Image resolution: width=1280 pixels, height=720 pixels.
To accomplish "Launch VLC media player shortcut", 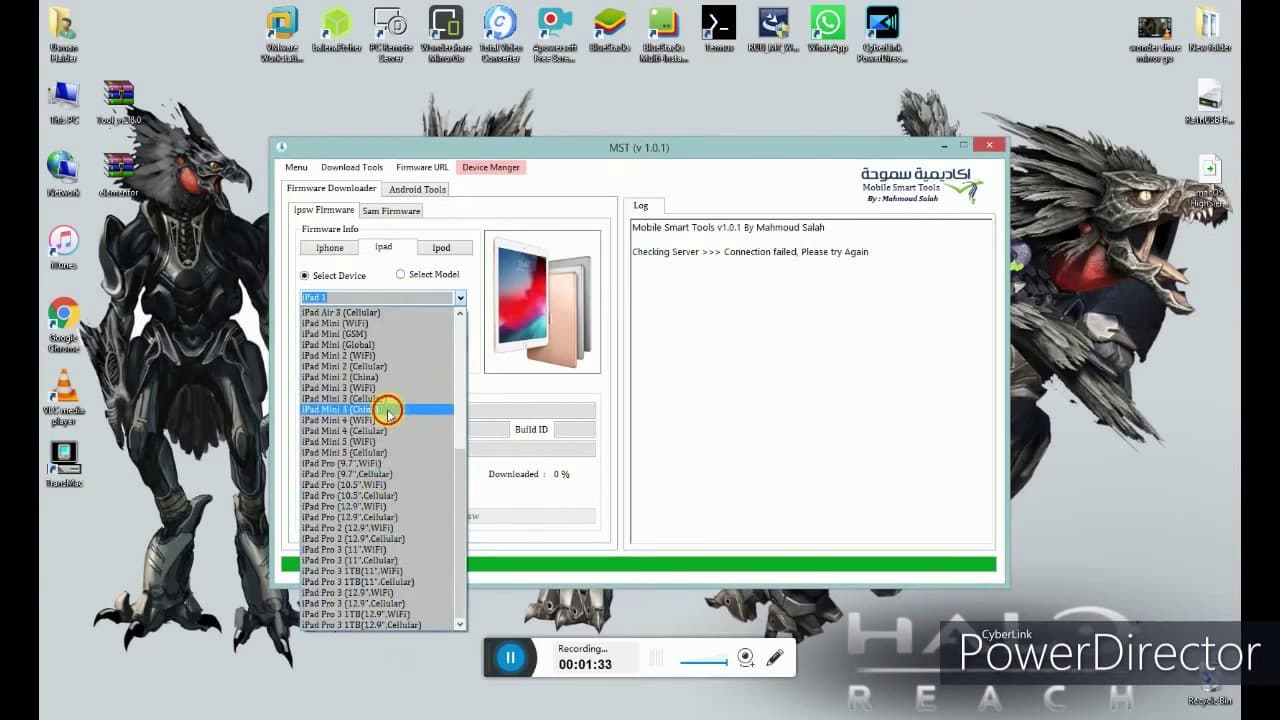I will [64, 398].
